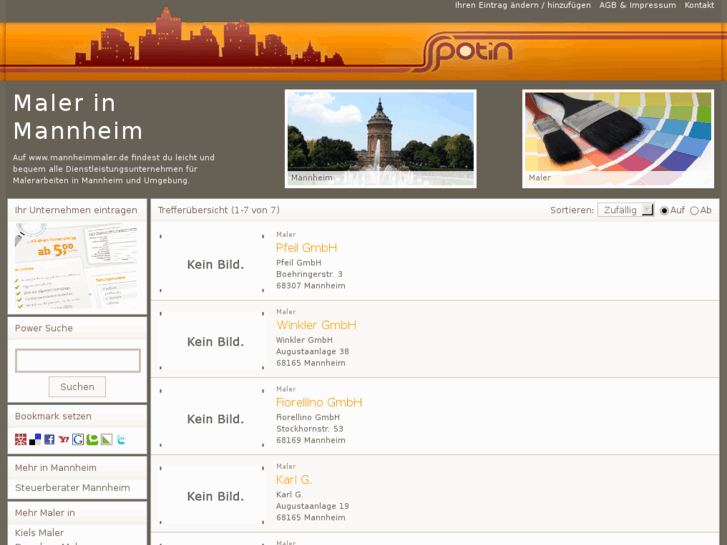Bookmark page with Technorati green icon
This screenshot has width=727, height=545.
(92, 439)
